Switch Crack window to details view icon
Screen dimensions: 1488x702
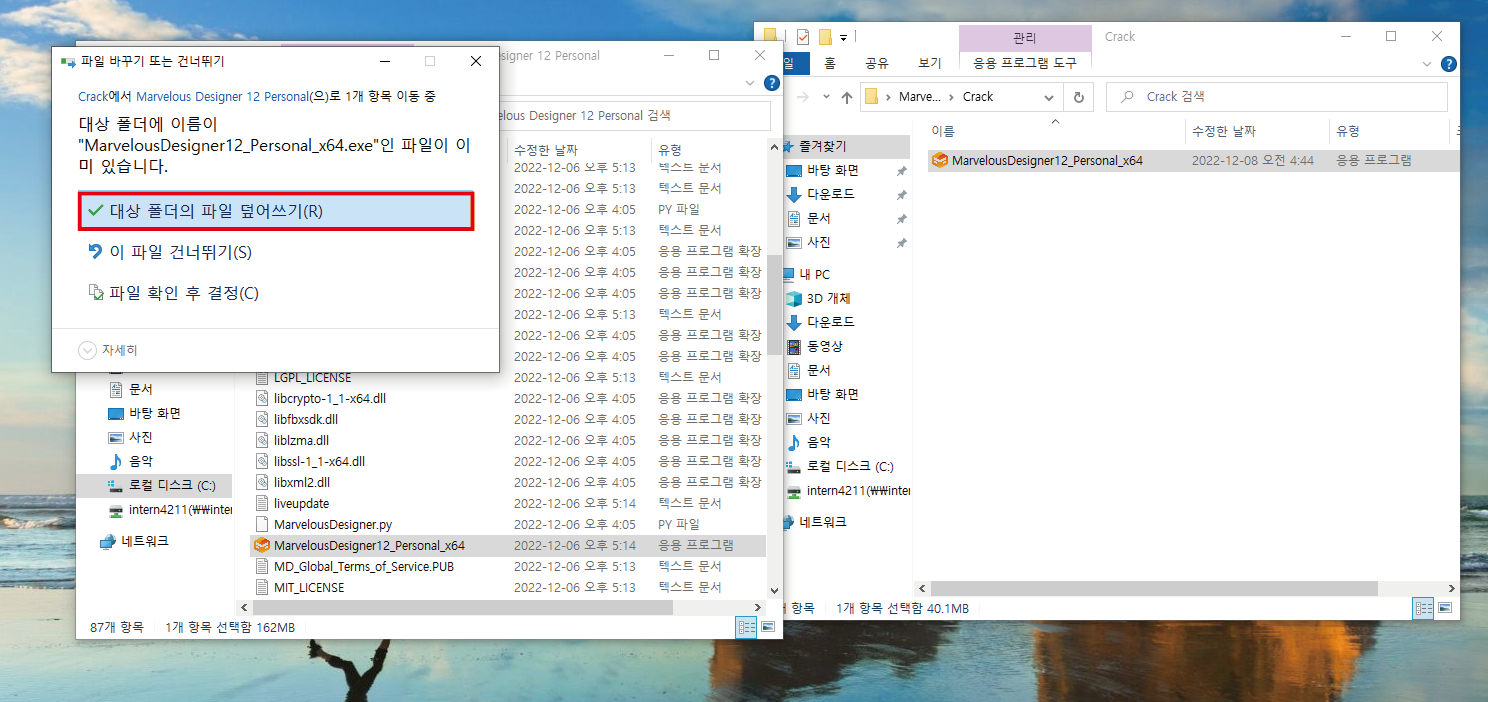1422,608
